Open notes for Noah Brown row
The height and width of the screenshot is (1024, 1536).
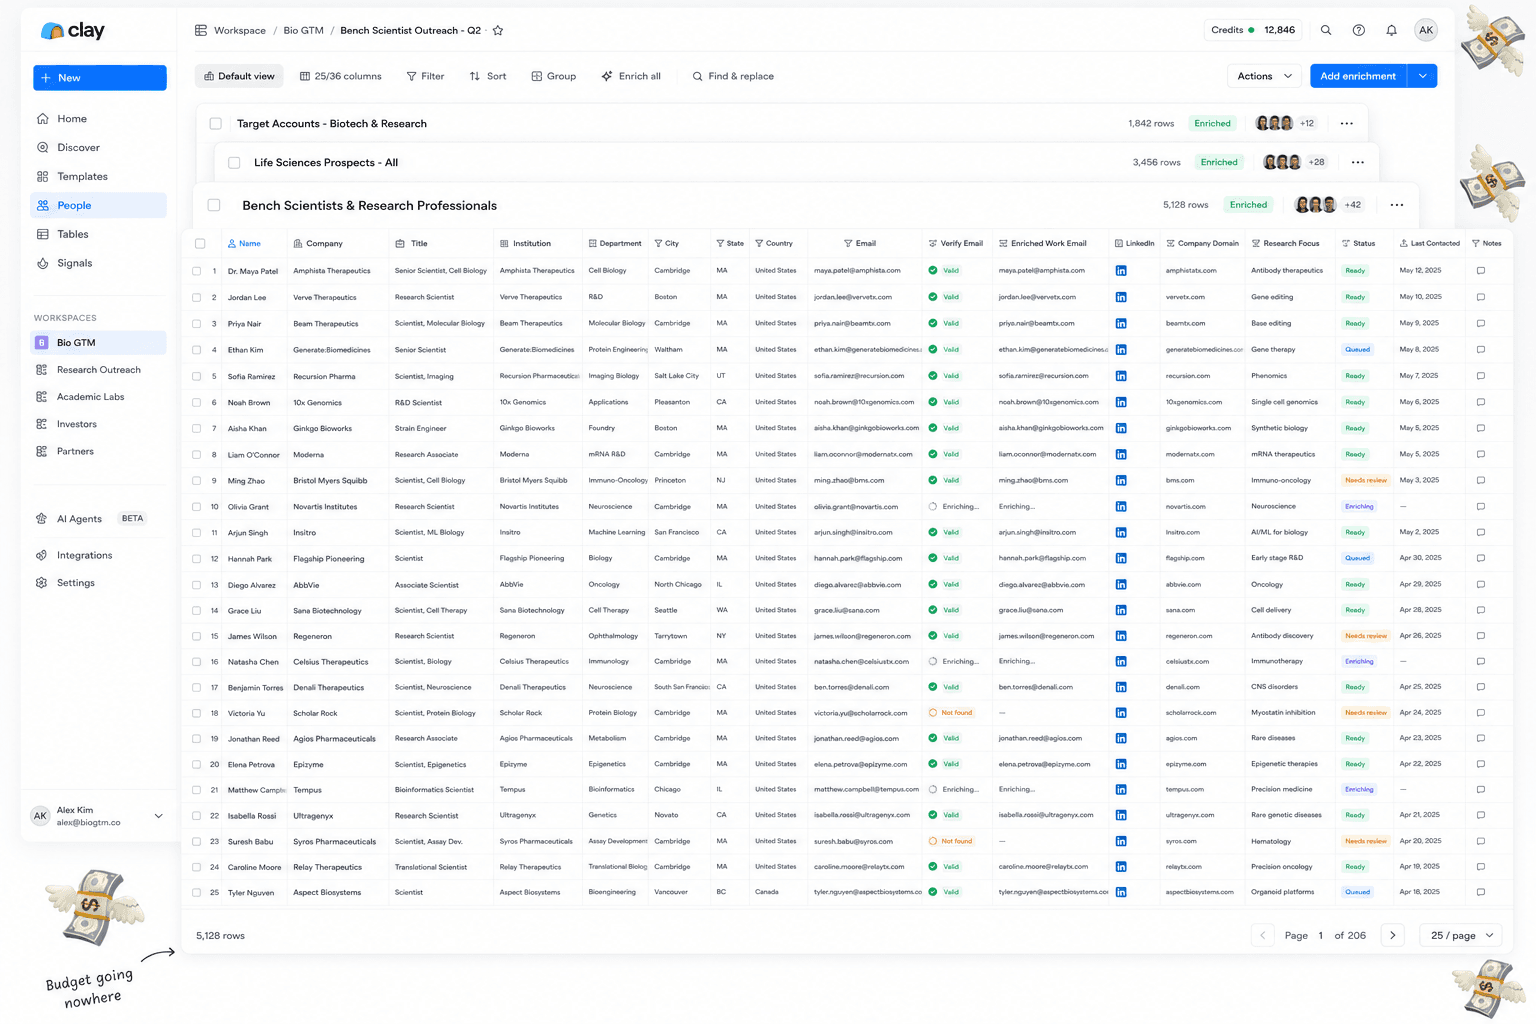click(x=1481, y=402)
